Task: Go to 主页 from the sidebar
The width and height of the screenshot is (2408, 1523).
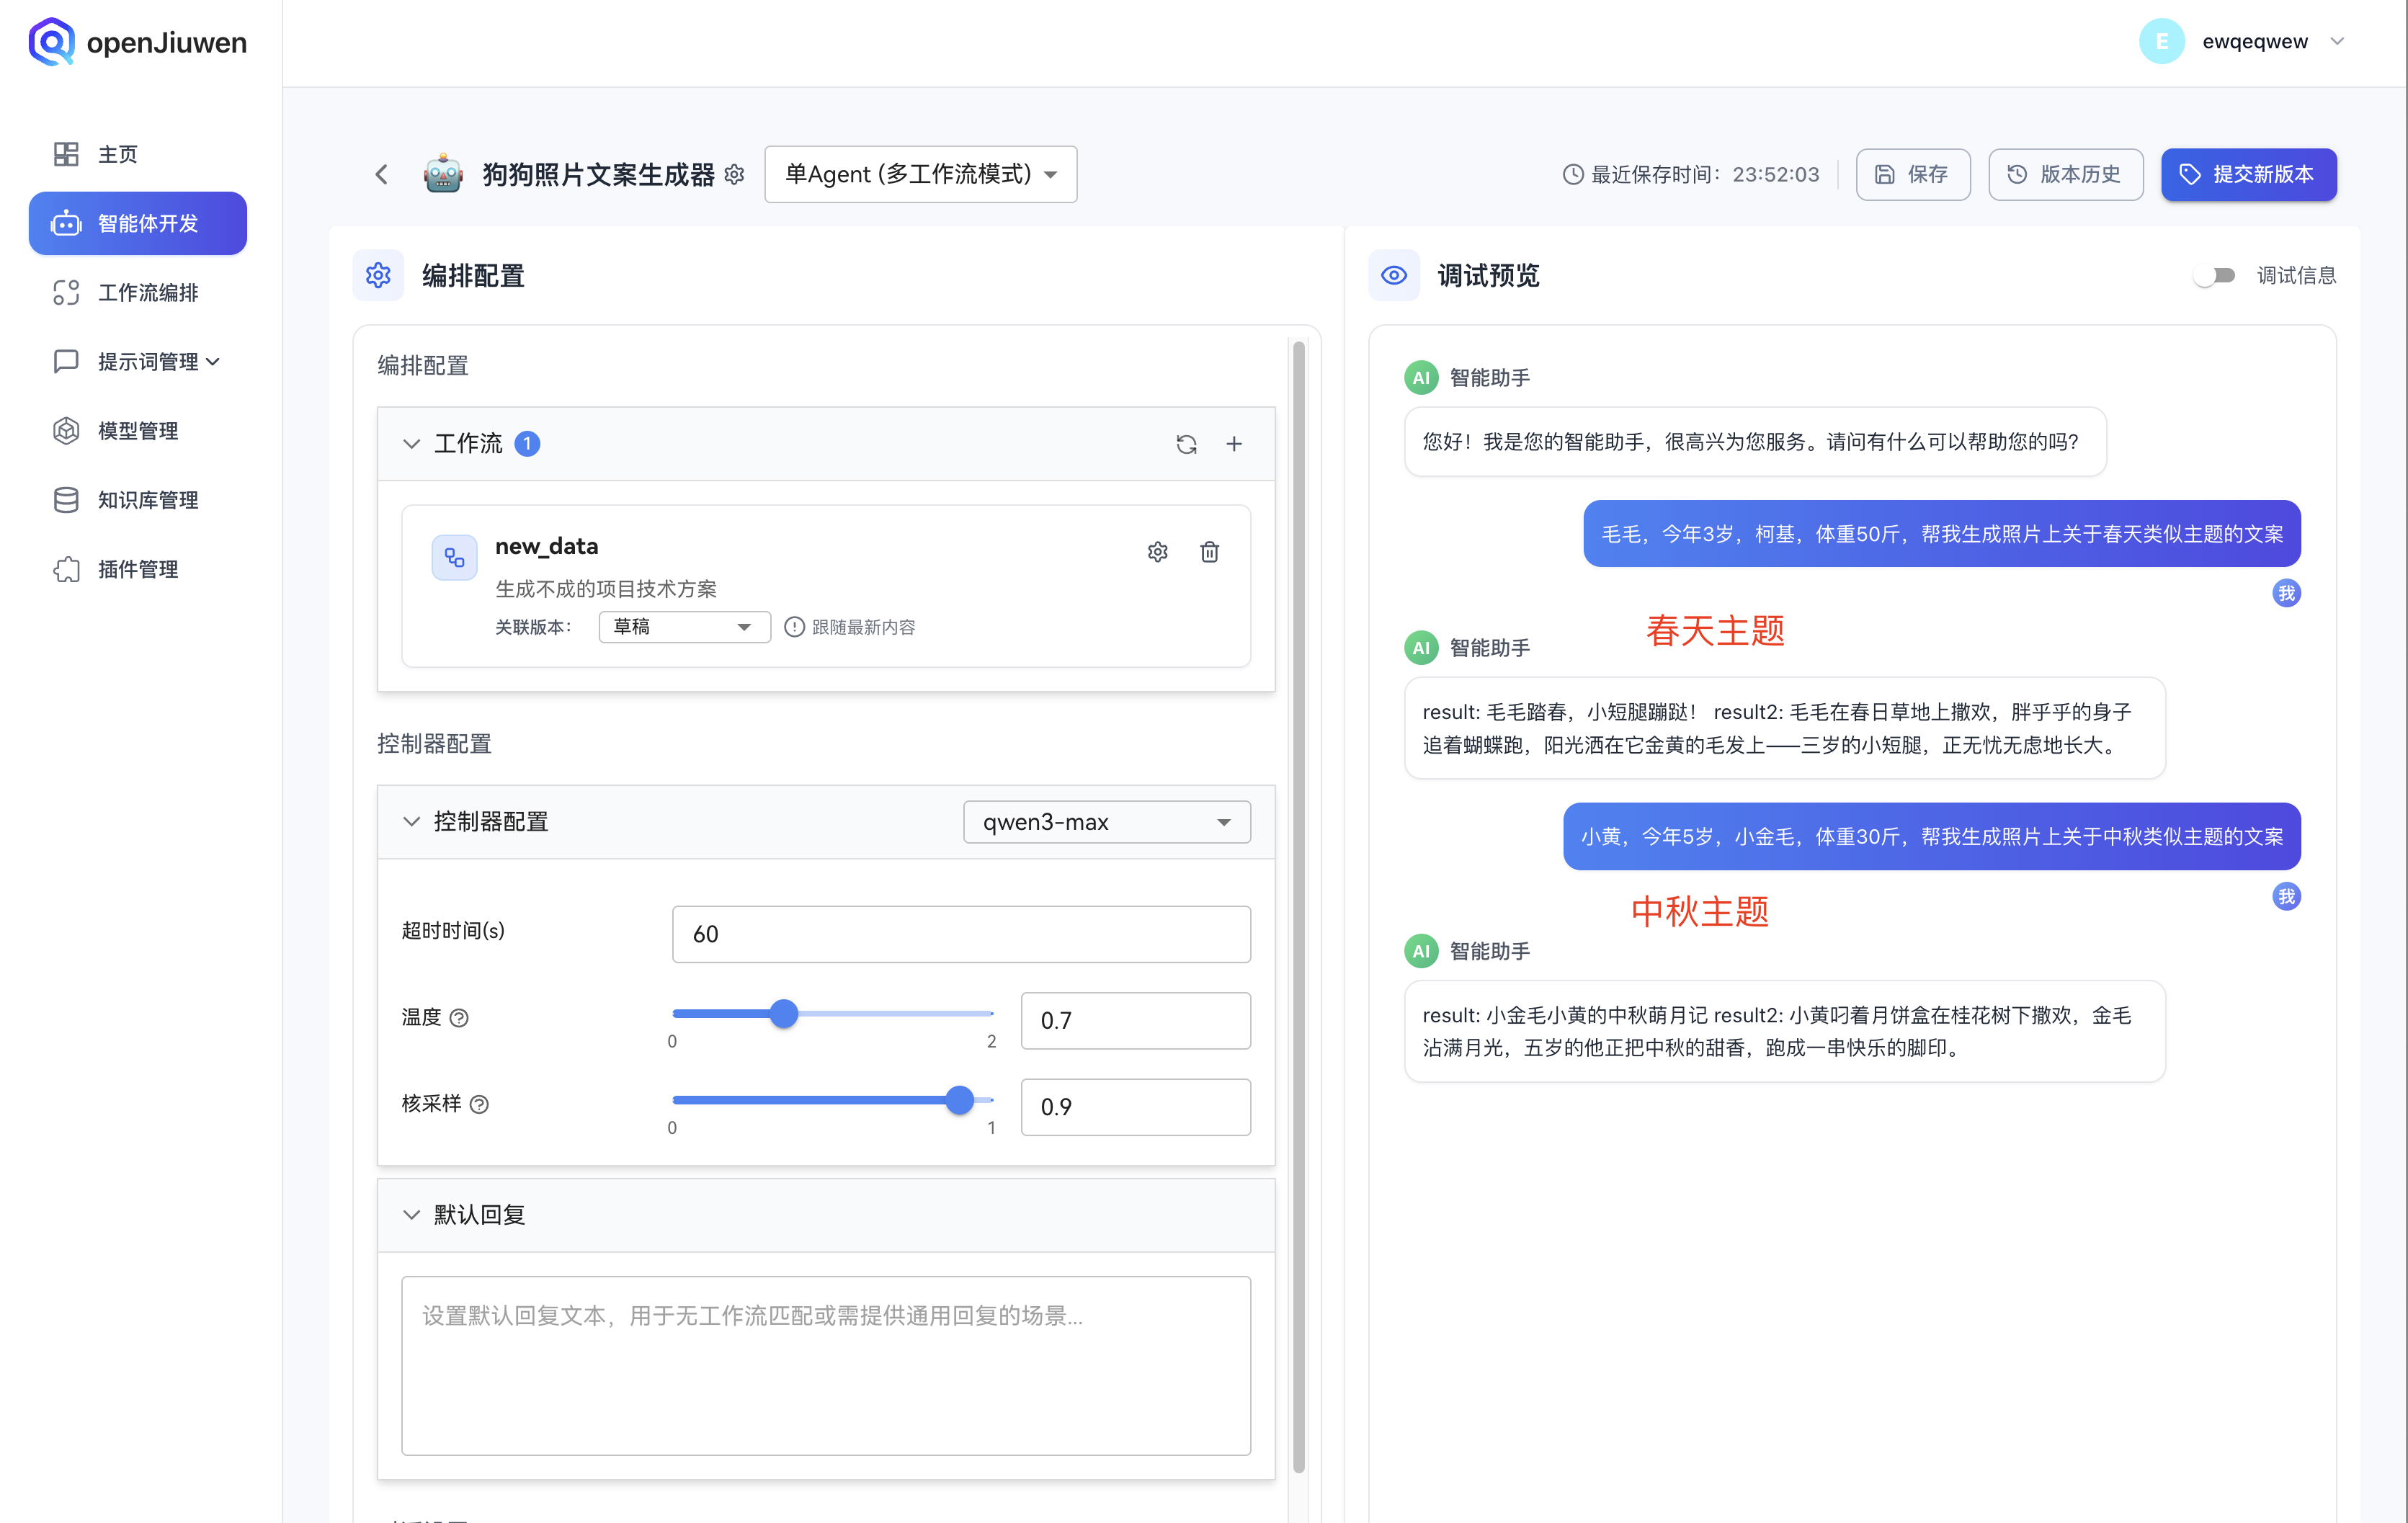Action: [117, 153]
